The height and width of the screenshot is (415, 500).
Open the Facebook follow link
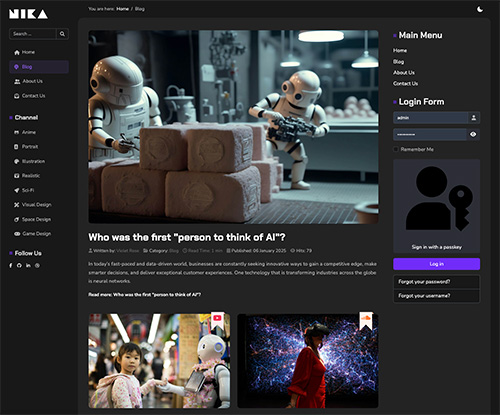click(x=11, y=266)
